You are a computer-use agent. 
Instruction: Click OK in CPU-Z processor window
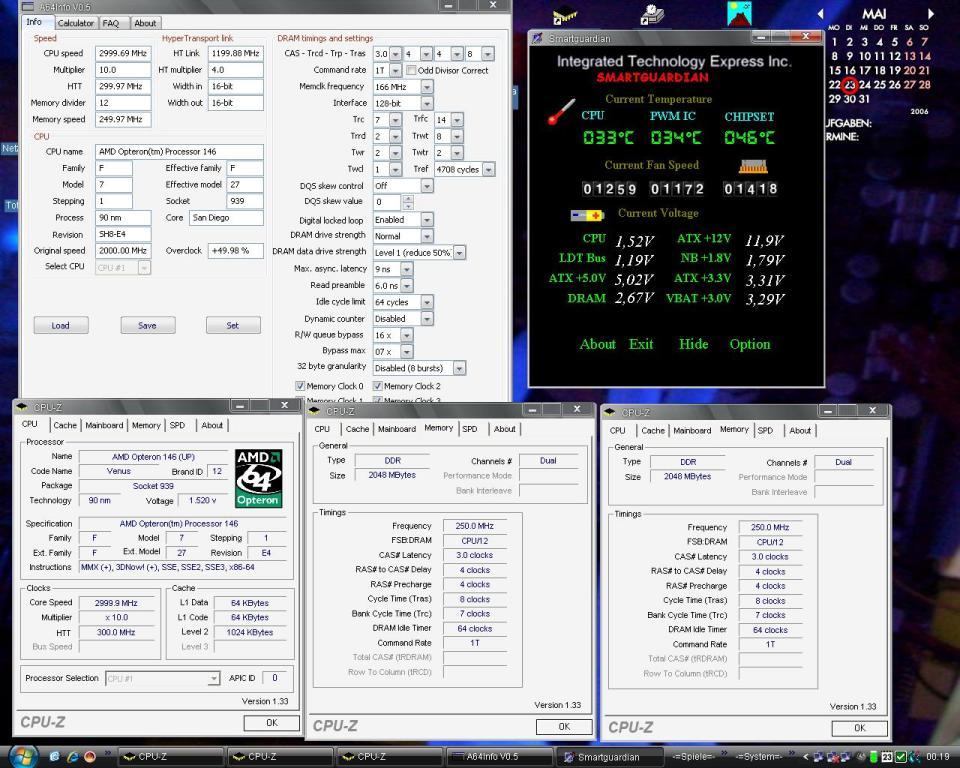pyautogui.click(x=272, y=723)
